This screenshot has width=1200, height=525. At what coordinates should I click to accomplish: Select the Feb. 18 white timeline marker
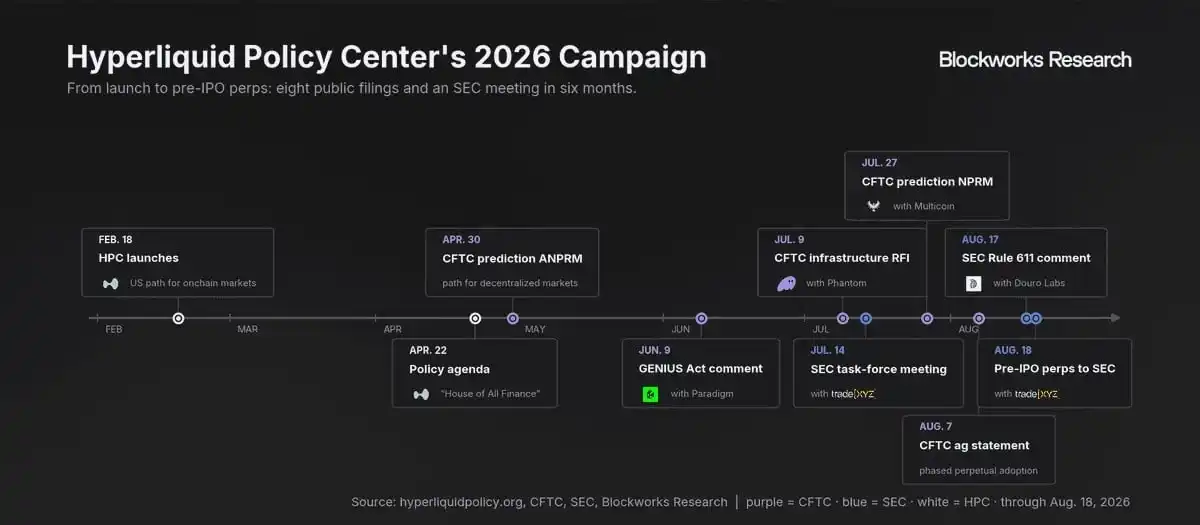tap(178, 318)
